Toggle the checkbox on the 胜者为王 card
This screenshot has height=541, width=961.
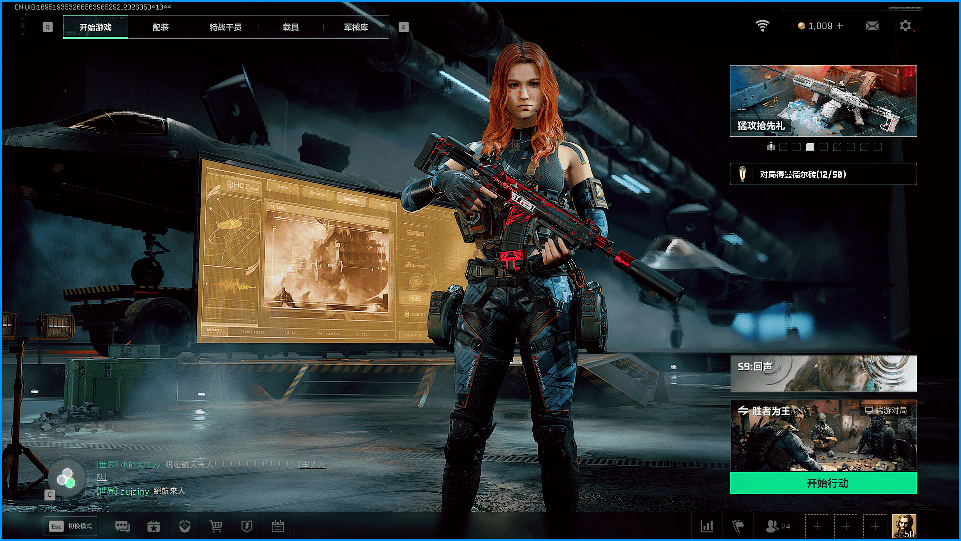click(x=868, y=410)
